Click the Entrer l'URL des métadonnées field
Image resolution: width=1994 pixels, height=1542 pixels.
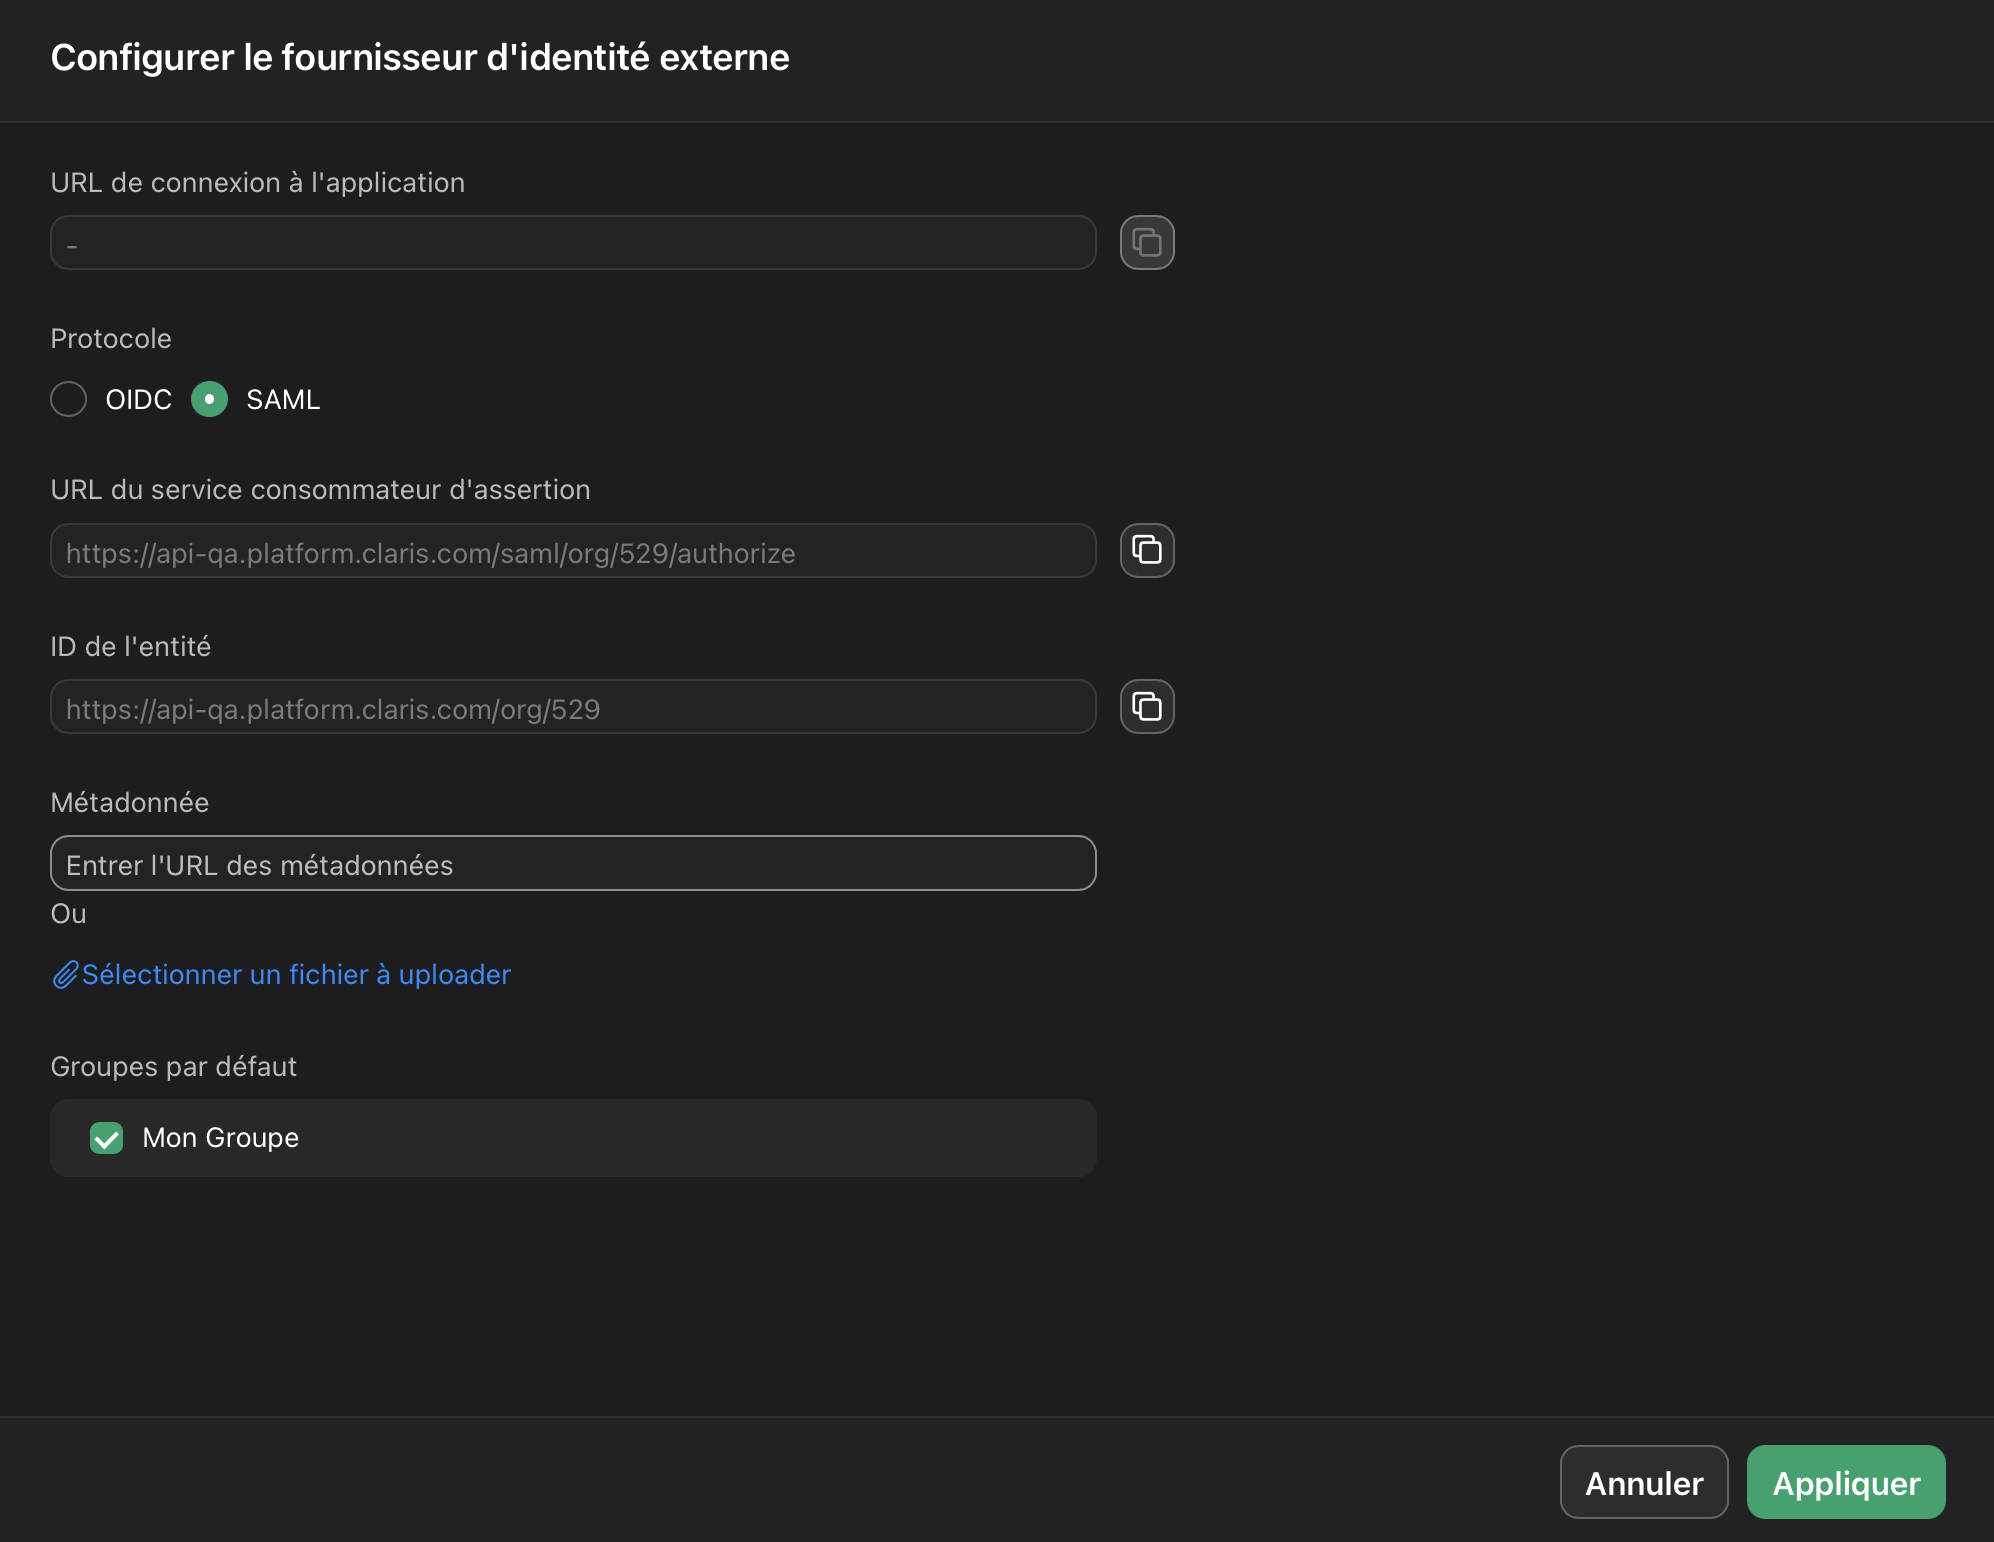coord(573,863)
